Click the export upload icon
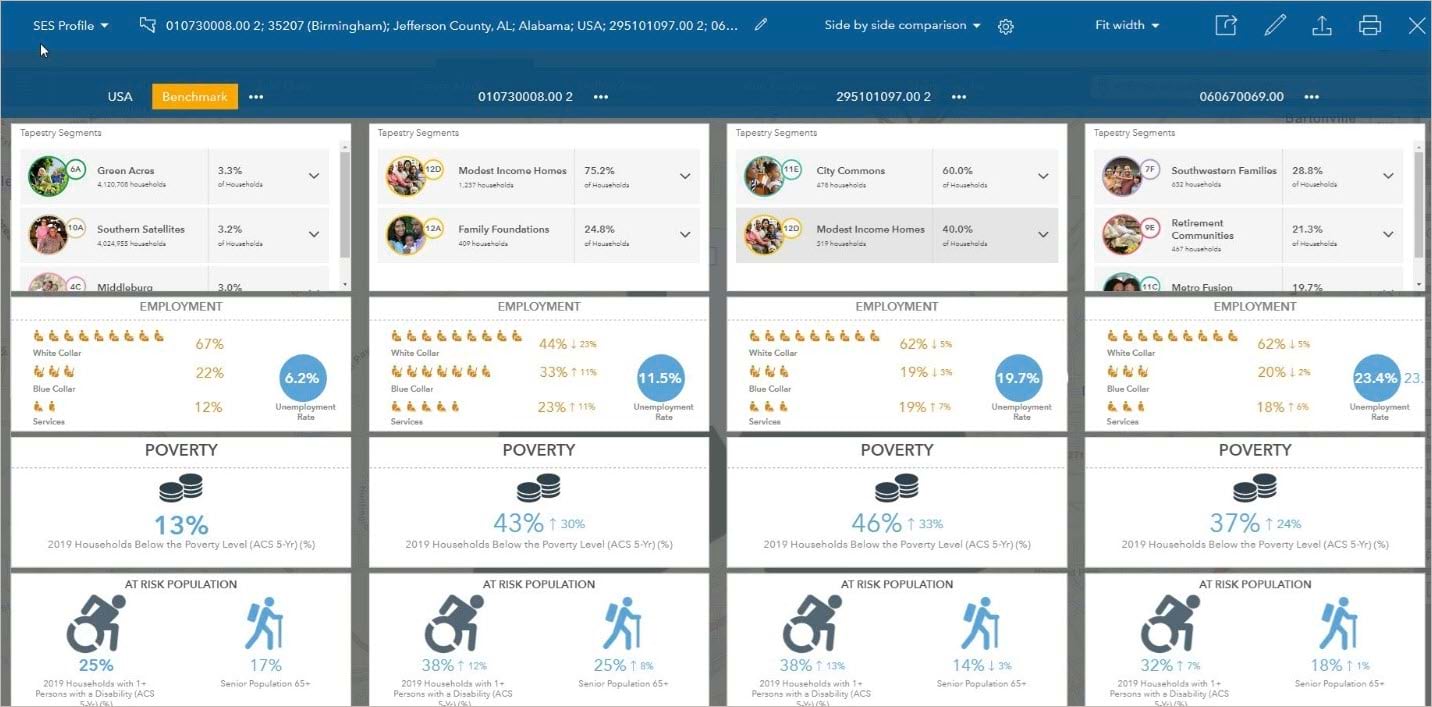The image size is (1432, 707). (x=1322, y=25)
